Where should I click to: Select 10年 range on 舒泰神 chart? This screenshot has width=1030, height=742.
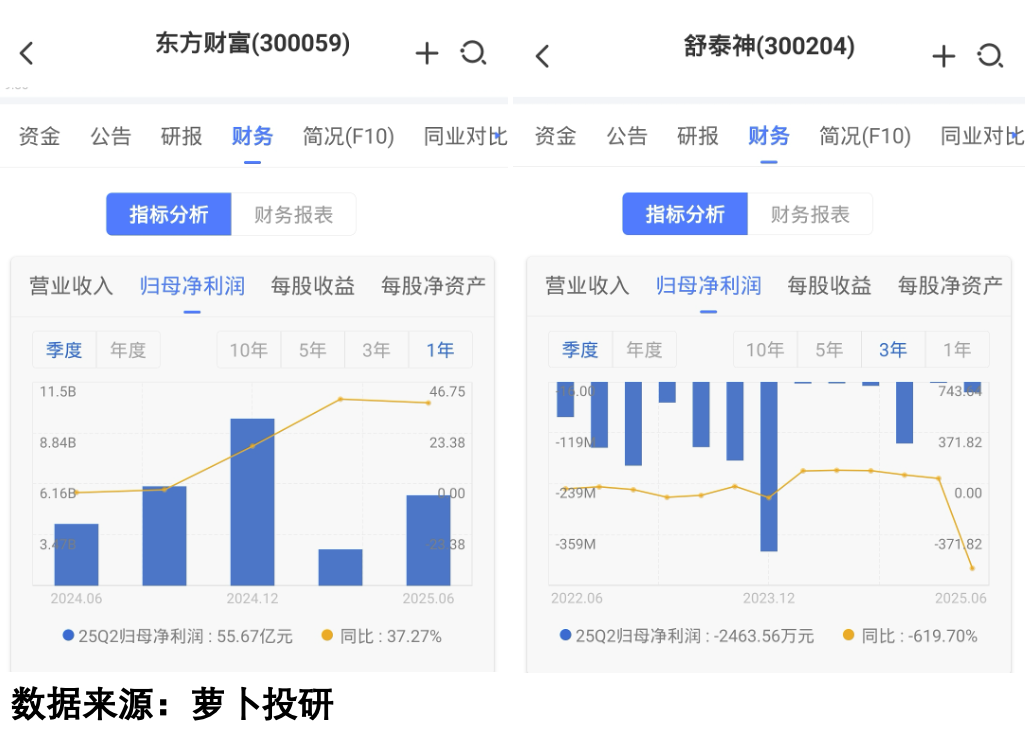(765, 350)
